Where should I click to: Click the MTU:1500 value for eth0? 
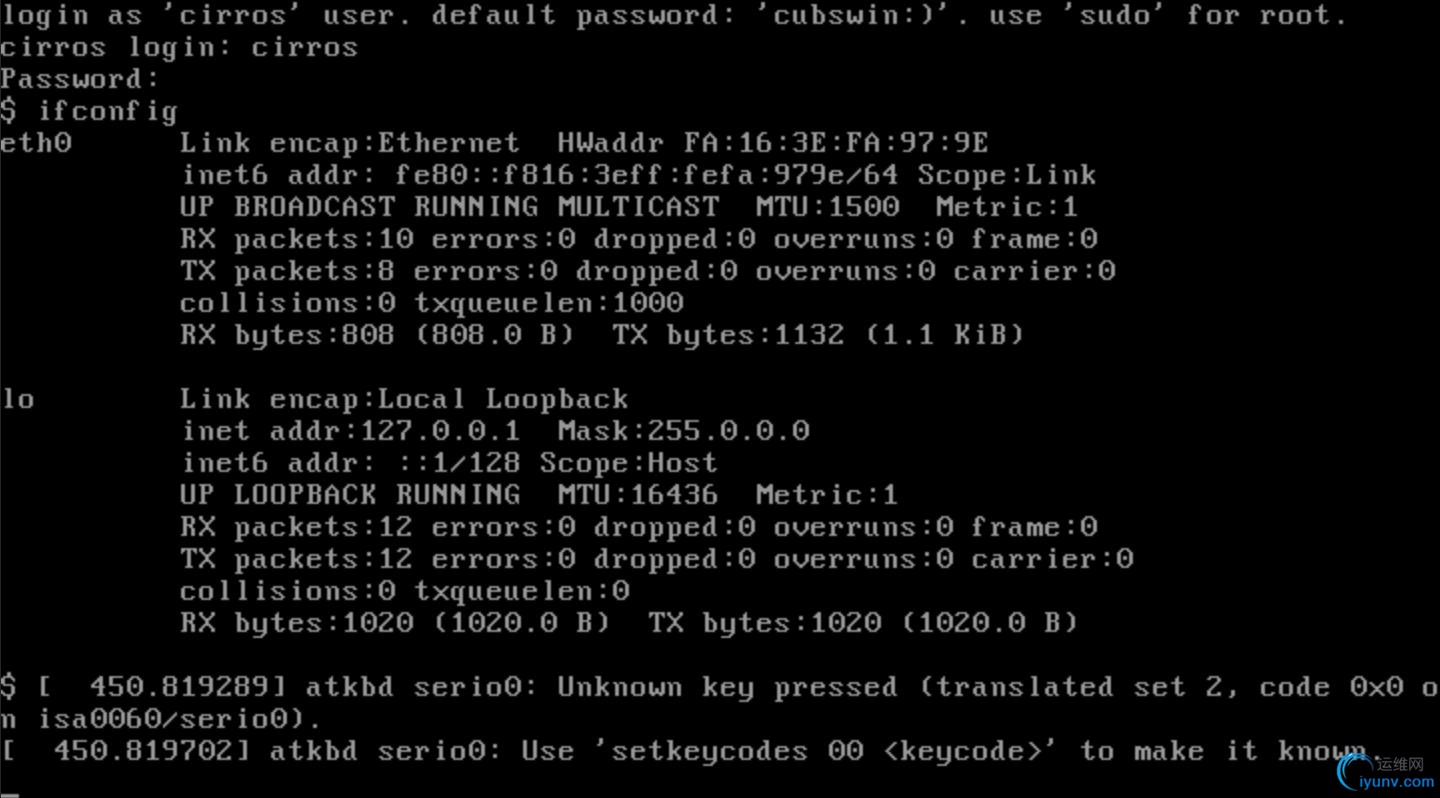[x=827, y=207]
